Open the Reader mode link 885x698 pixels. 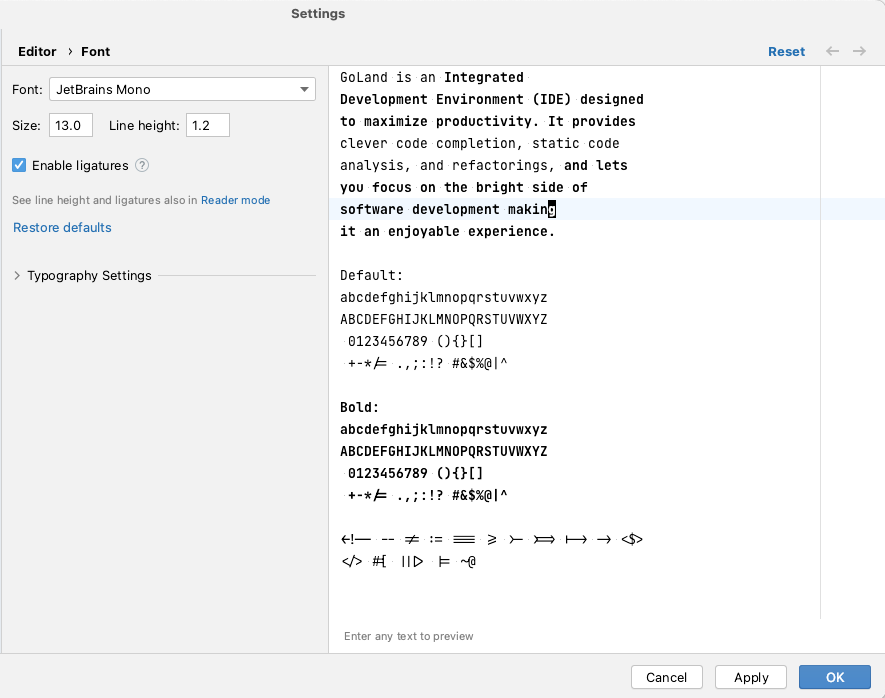click(x=235, y=200)
